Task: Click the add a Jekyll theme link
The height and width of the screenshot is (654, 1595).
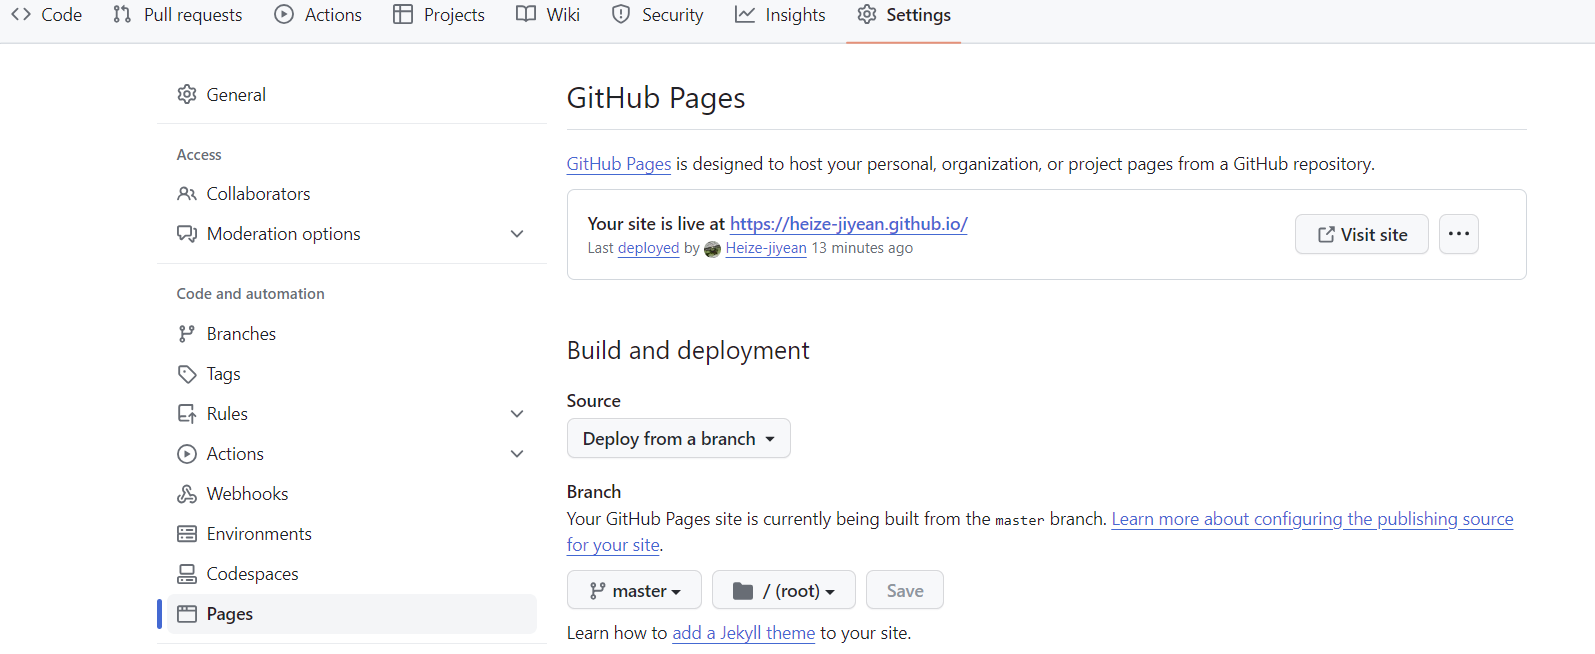Action: coord(744,633)
